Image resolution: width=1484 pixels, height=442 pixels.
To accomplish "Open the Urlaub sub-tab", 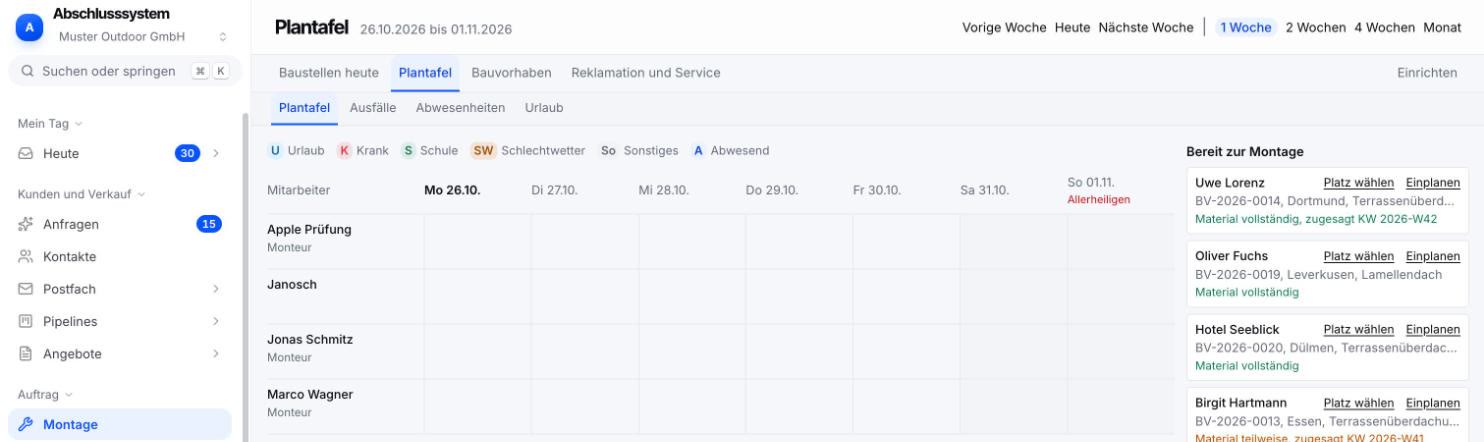I will [545, 107].
